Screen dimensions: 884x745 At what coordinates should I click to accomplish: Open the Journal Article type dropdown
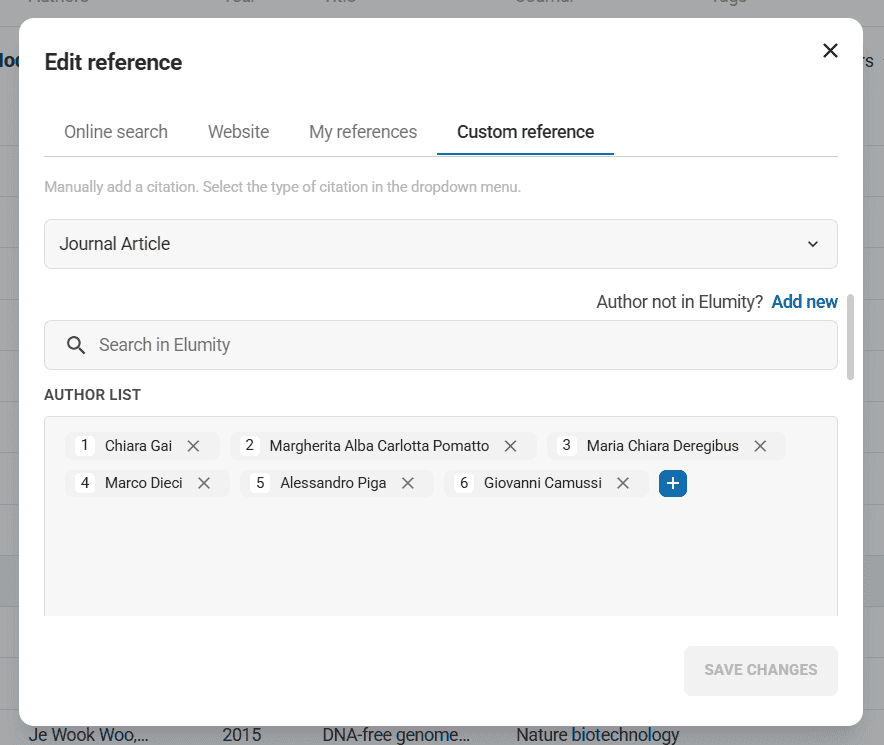click(440, 244)
